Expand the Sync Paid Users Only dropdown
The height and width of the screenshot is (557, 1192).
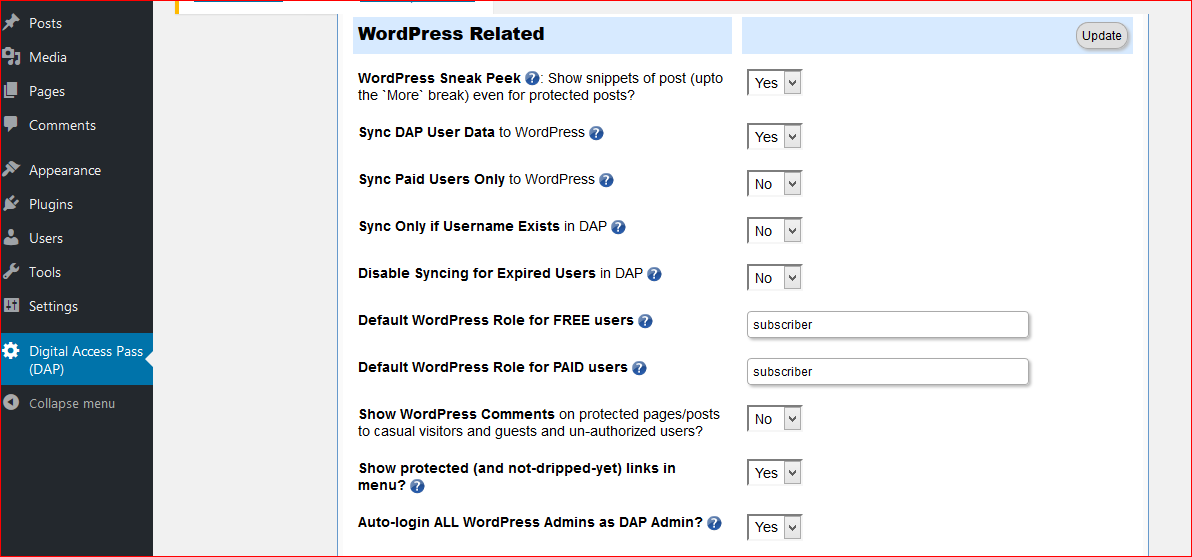pos(774,184)
